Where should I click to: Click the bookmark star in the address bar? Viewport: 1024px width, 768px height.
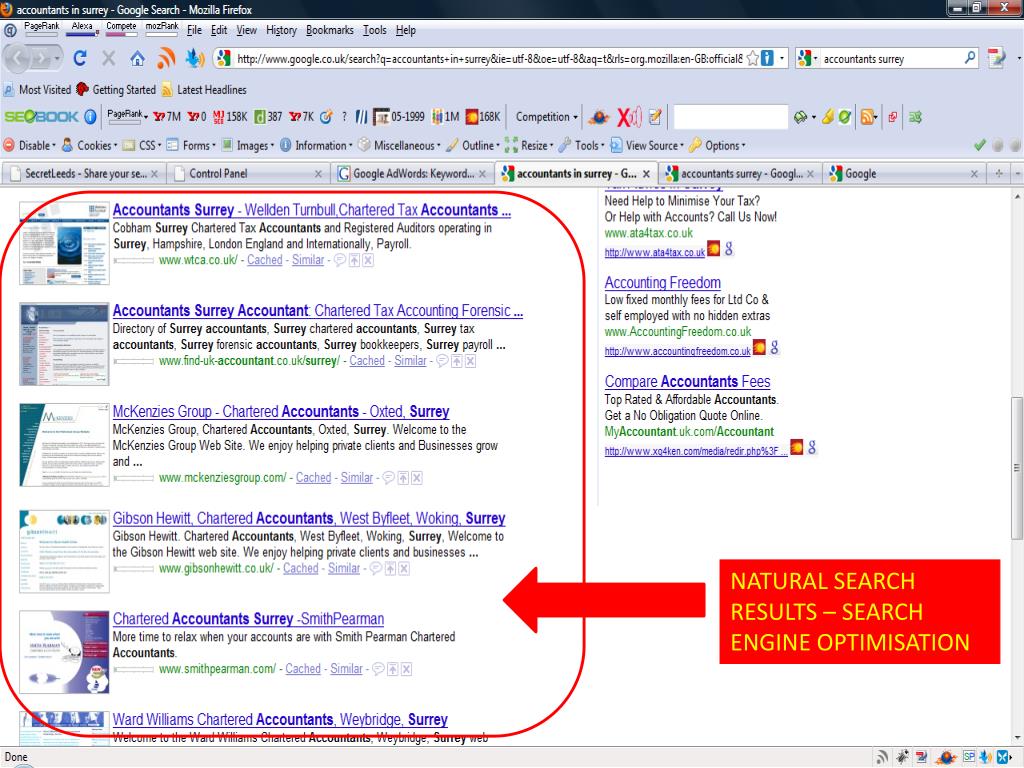(752, 59)
